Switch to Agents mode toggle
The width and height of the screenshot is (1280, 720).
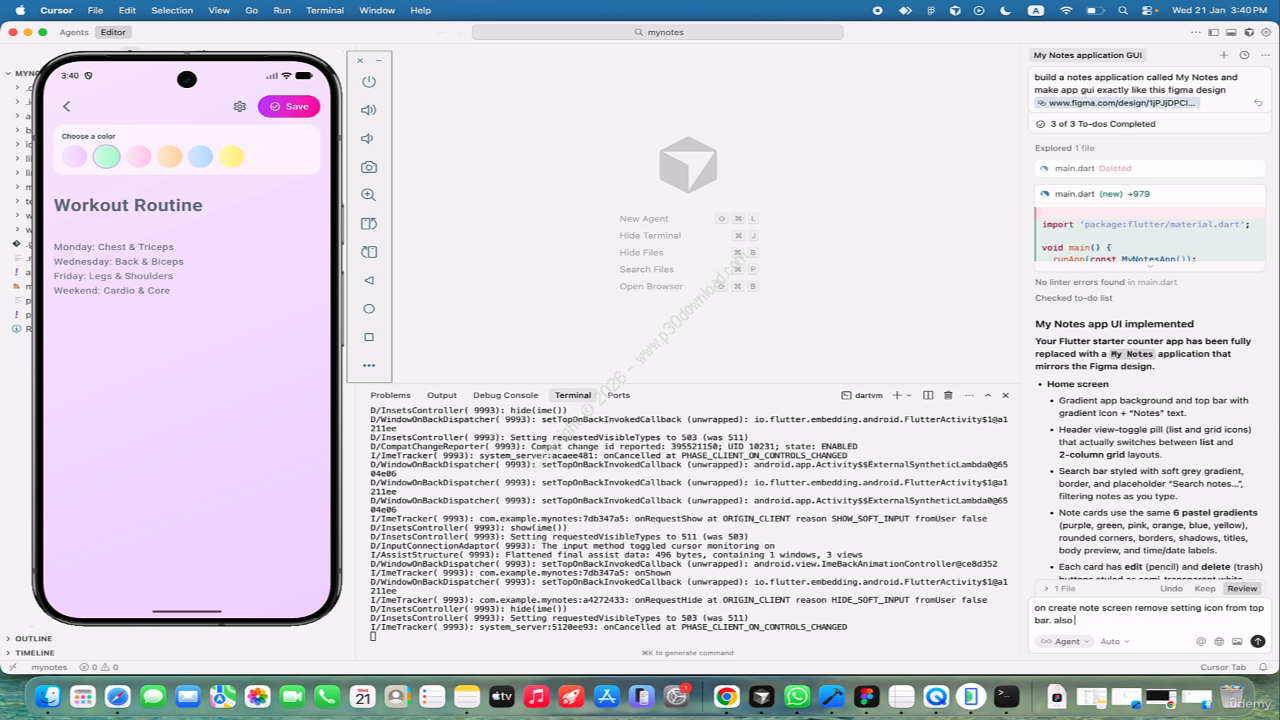74,32
